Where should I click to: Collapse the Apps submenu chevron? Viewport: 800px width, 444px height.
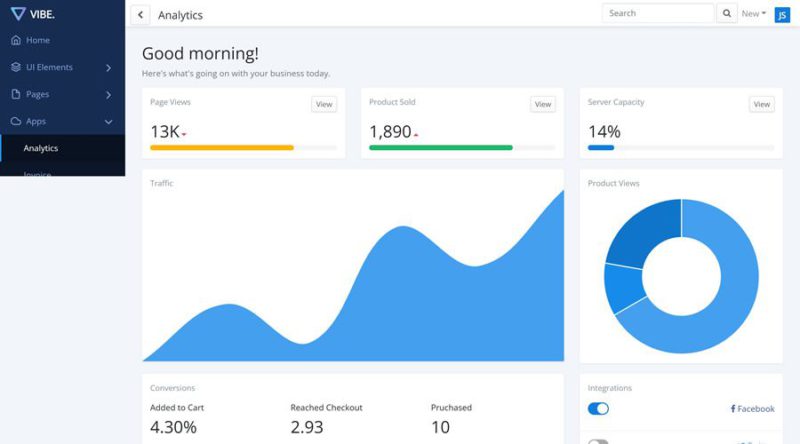pyautogui.click(x=108, y=122)
